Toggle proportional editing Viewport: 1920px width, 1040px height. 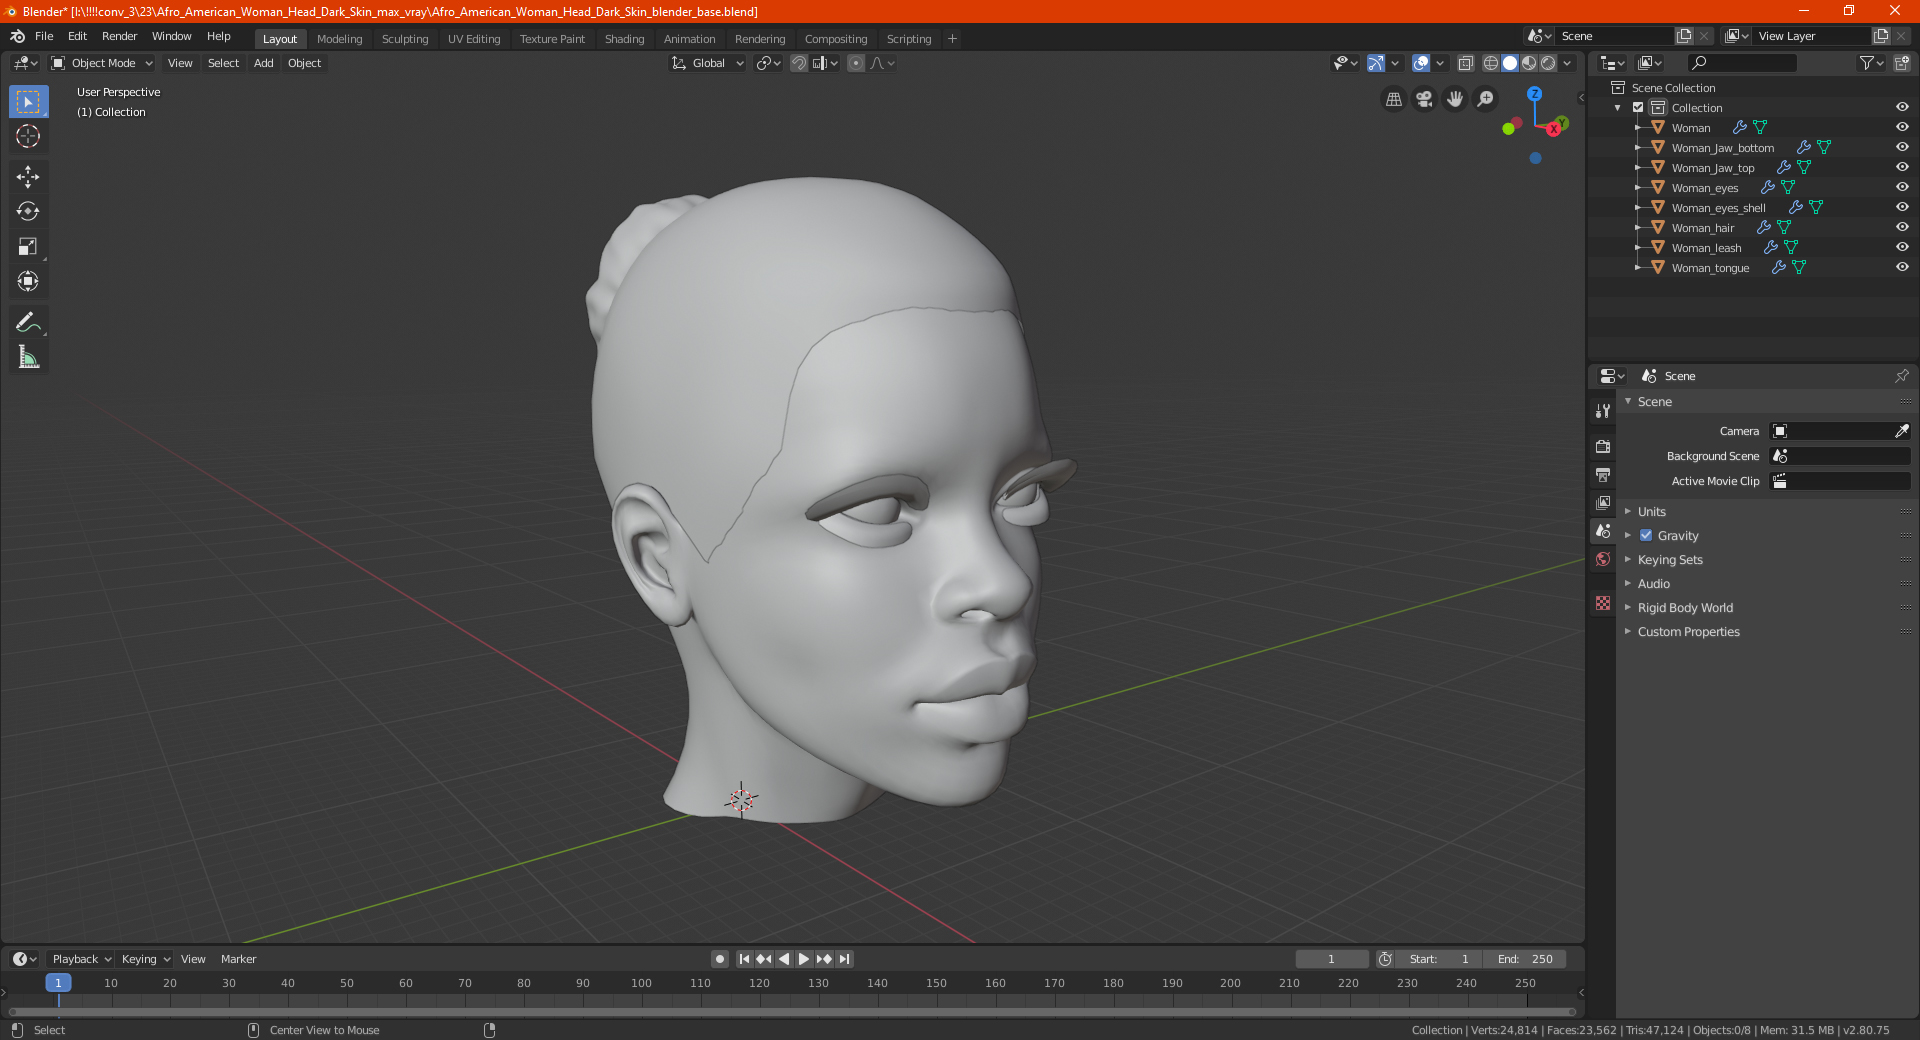856,63
